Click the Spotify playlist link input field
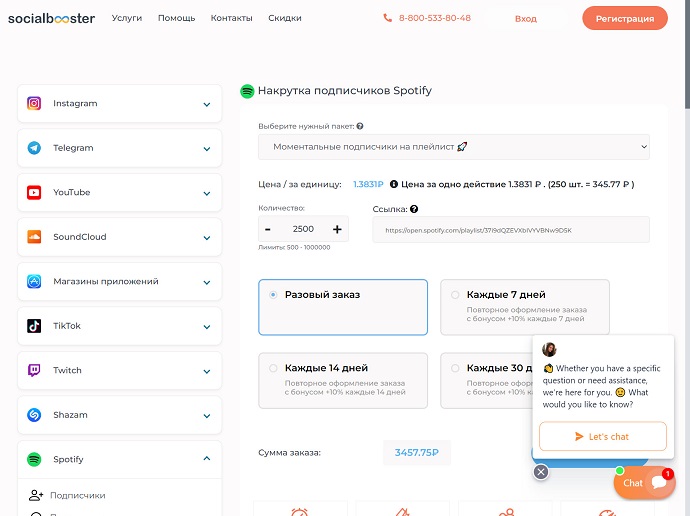 [511, 230]
